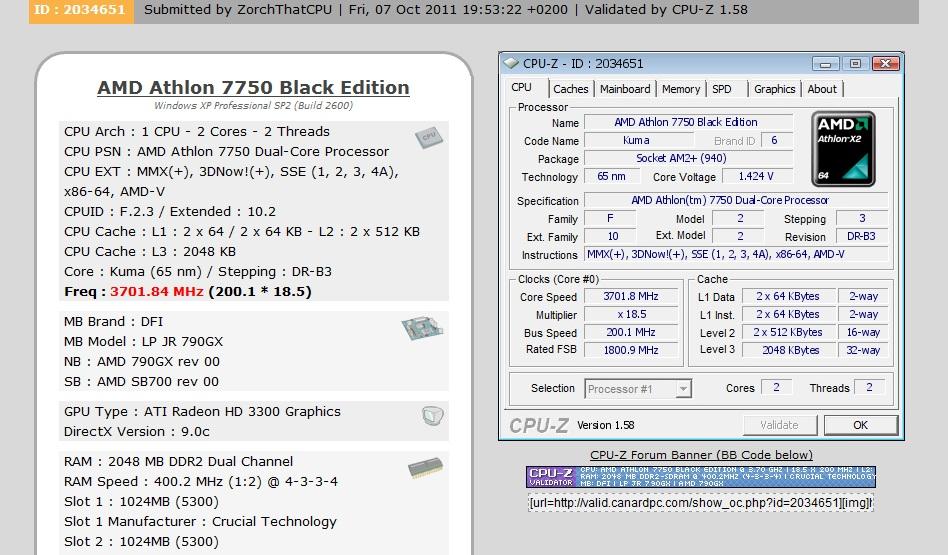The width and height of the screenshot is (948, 555).
Task: Click Slot 1 Manufacturer Crucial Technology line
Action: [200, 522]
